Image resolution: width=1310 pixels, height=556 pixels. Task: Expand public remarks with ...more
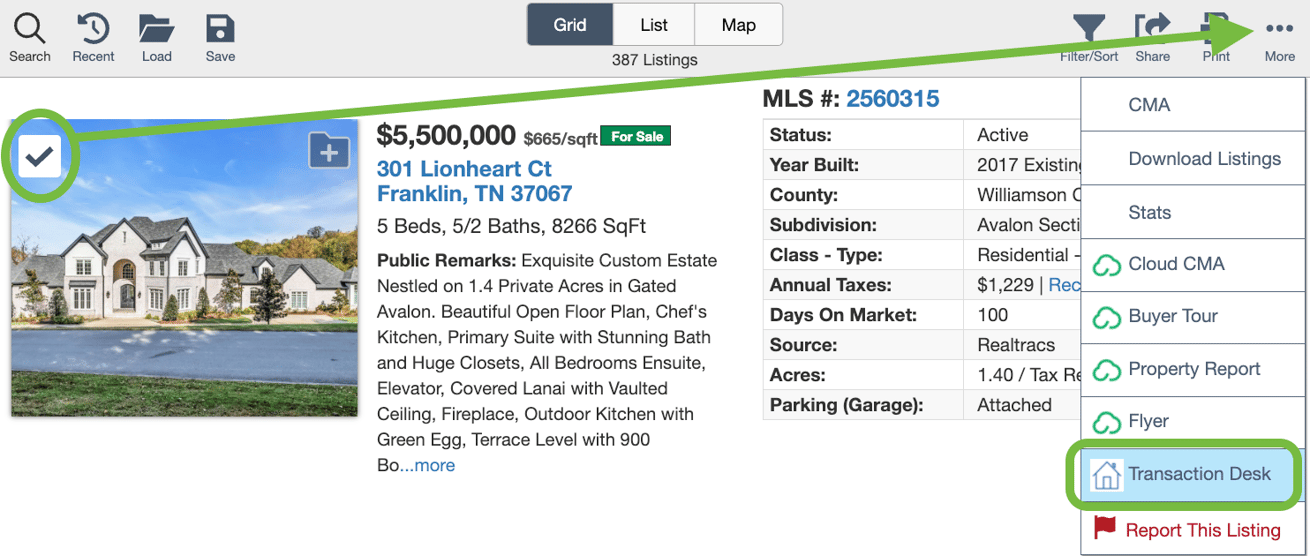[428, 465]
